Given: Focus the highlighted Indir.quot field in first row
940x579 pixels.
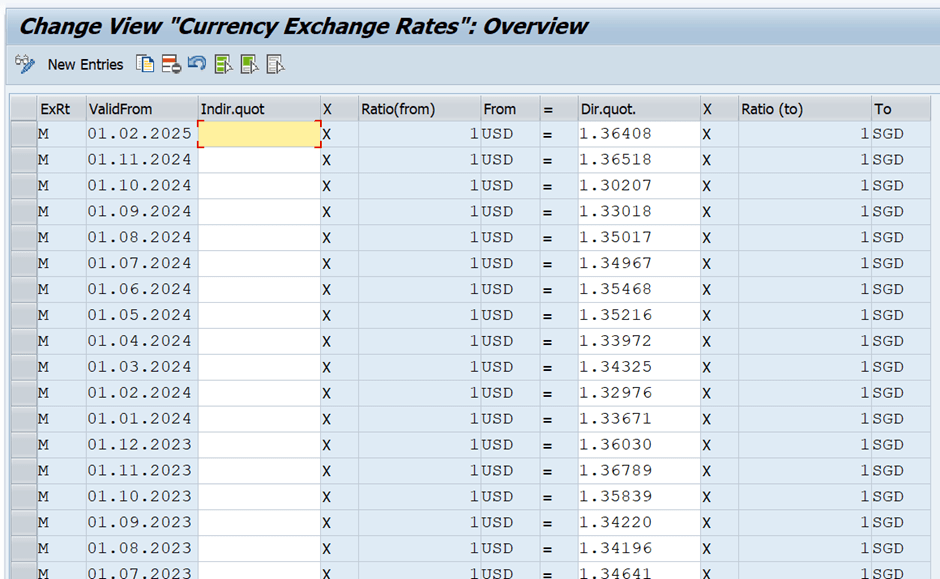Looking at the screenshot, I should [259, 134].
